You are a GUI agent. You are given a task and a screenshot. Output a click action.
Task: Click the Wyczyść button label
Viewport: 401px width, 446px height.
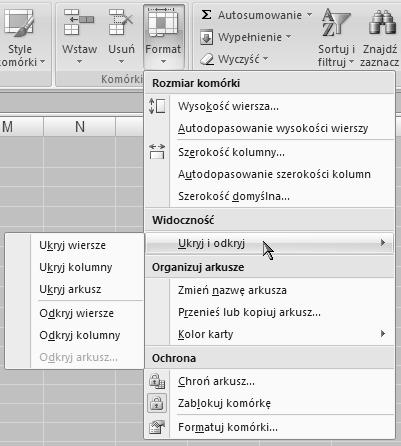click(238, 59)
